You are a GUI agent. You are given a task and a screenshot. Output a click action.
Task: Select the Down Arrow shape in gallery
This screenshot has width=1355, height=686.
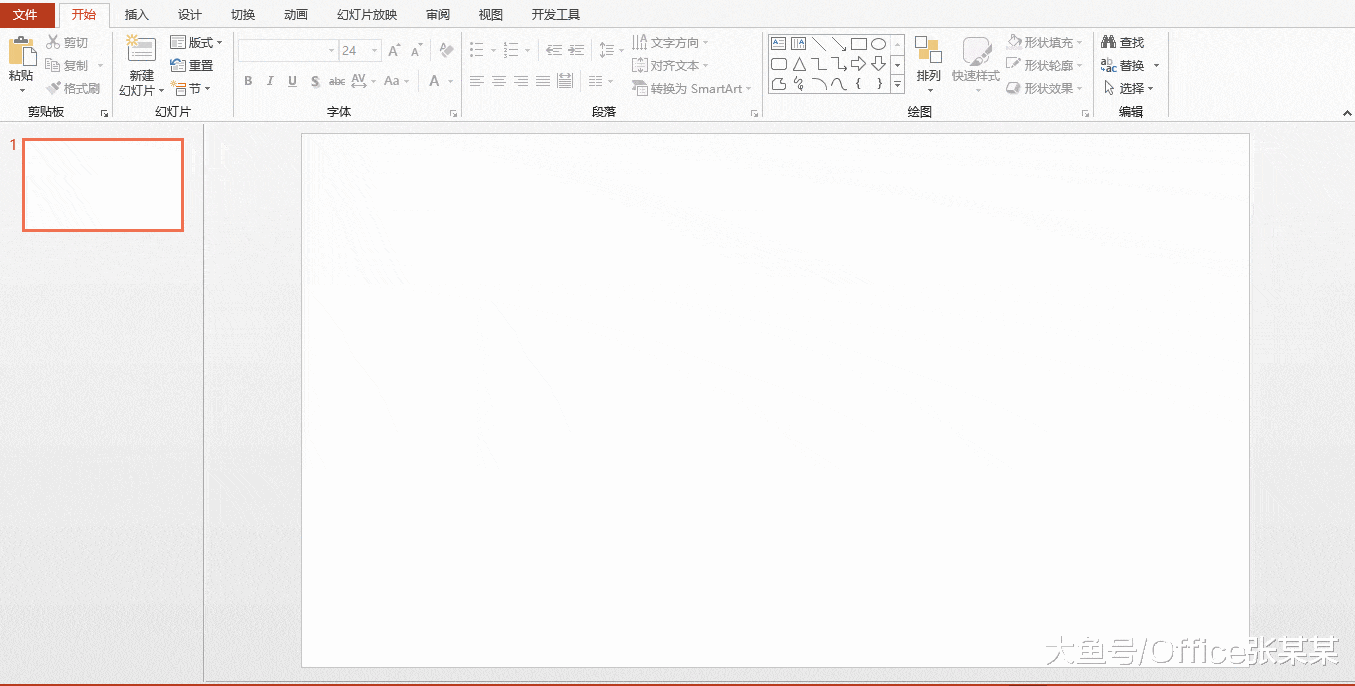pos(878,64)
